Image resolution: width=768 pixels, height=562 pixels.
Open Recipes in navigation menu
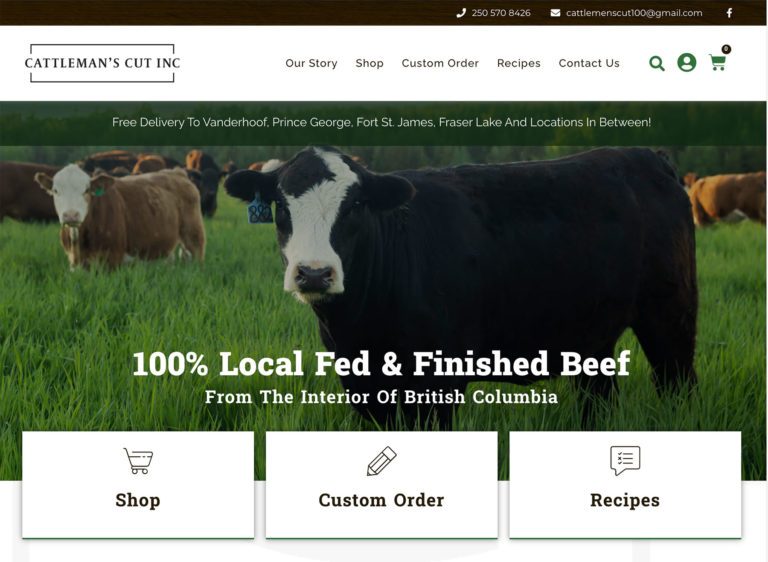click(x=519, y=63)
